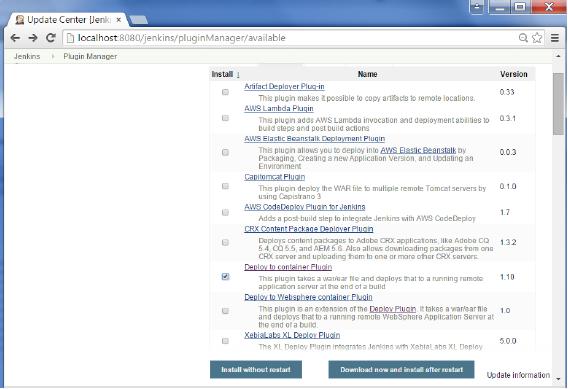Go back using the browser back arrow
Screen dimensions: 568x389
15,38
